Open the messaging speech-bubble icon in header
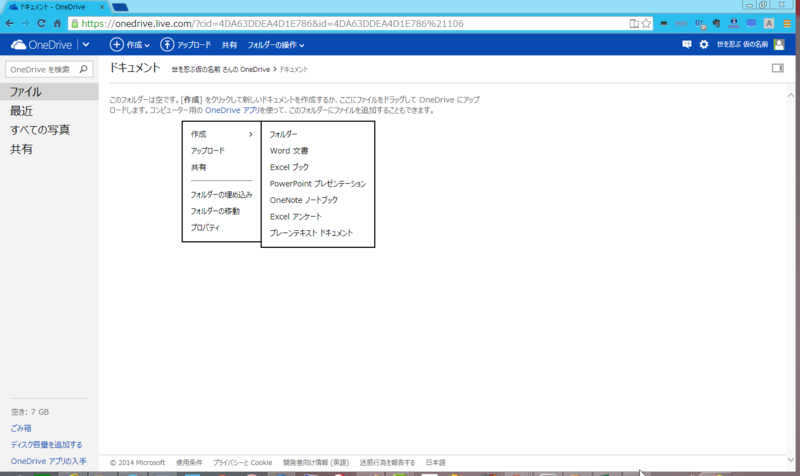This screenshot has width=800, height=476. tap(687, 44)
